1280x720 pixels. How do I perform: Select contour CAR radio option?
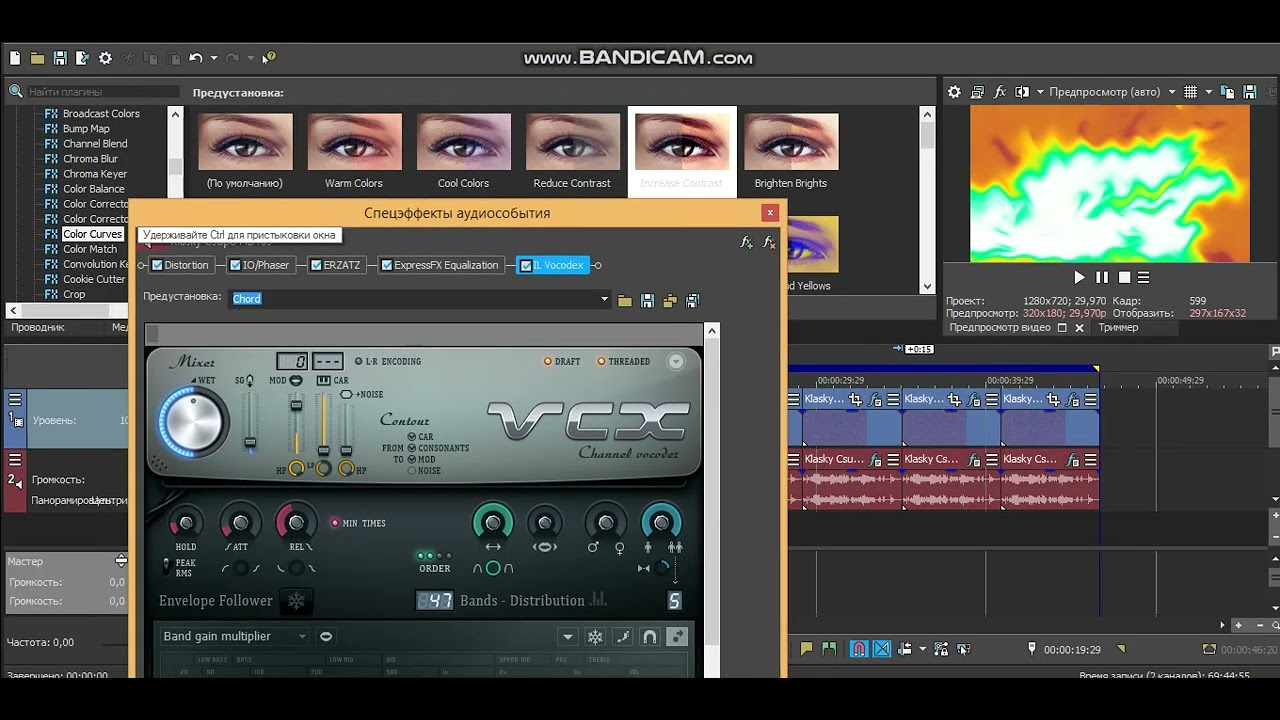(x=412, y=437)
